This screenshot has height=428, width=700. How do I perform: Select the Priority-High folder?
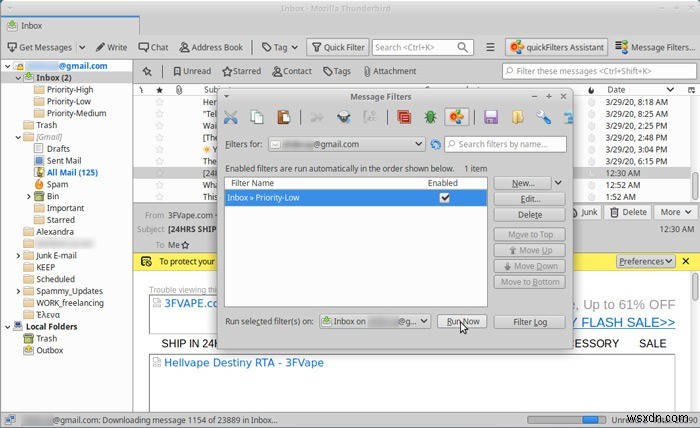(70, 90)
